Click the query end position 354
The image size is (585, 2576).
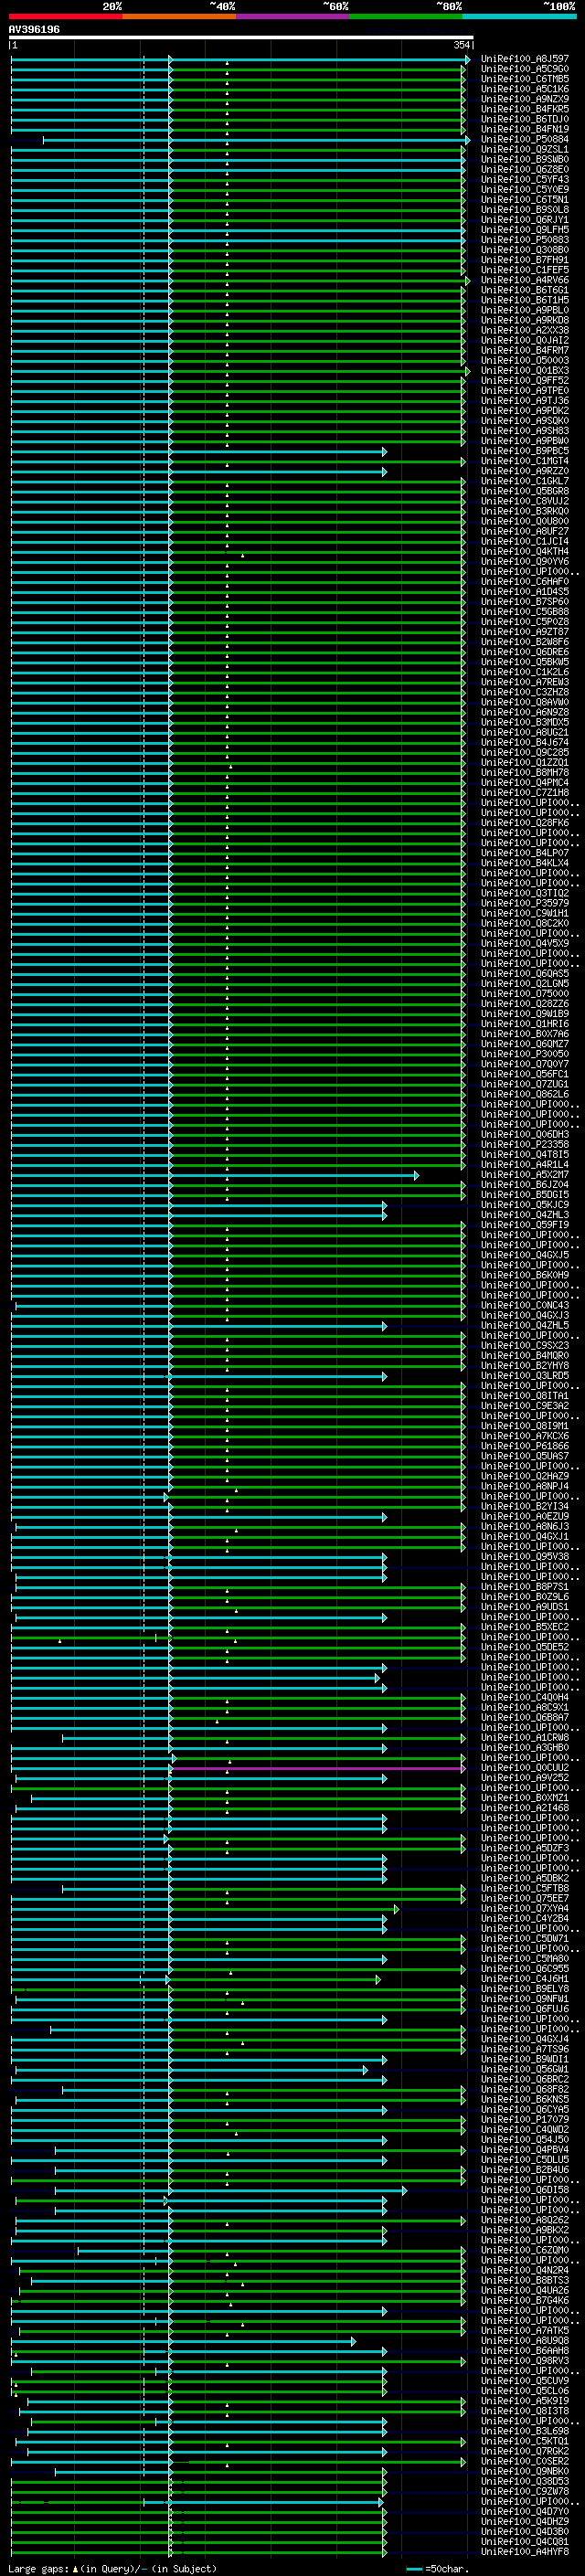tap(462, 46)
